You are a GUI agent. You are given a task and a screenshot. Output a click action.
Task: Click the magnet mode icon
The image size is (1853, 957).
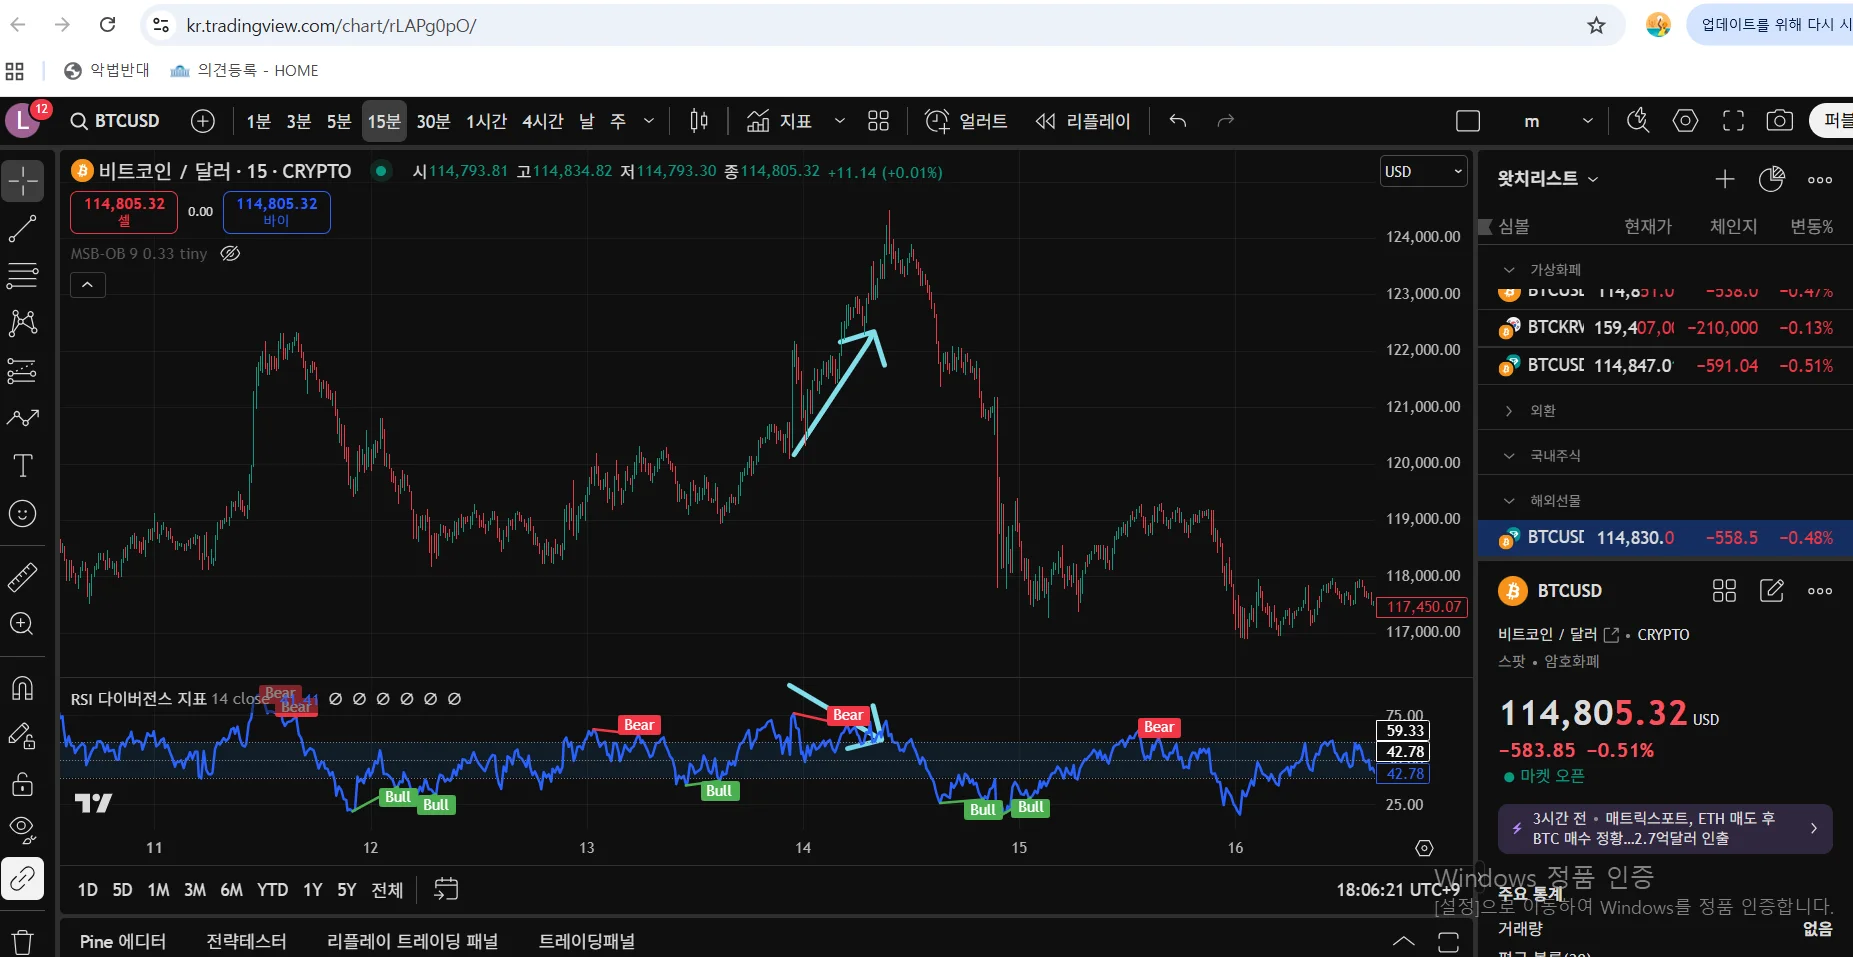[x=22, y=688]
